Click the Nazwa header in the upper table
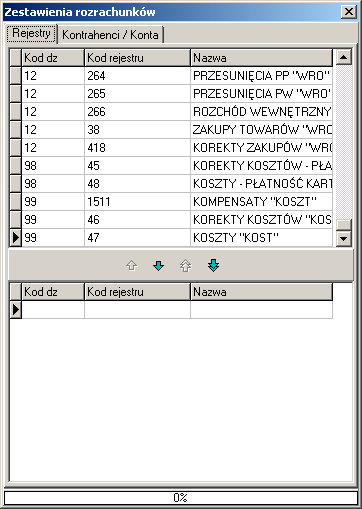The width and height of the screenshot is (362, 509). click(262, 58)
